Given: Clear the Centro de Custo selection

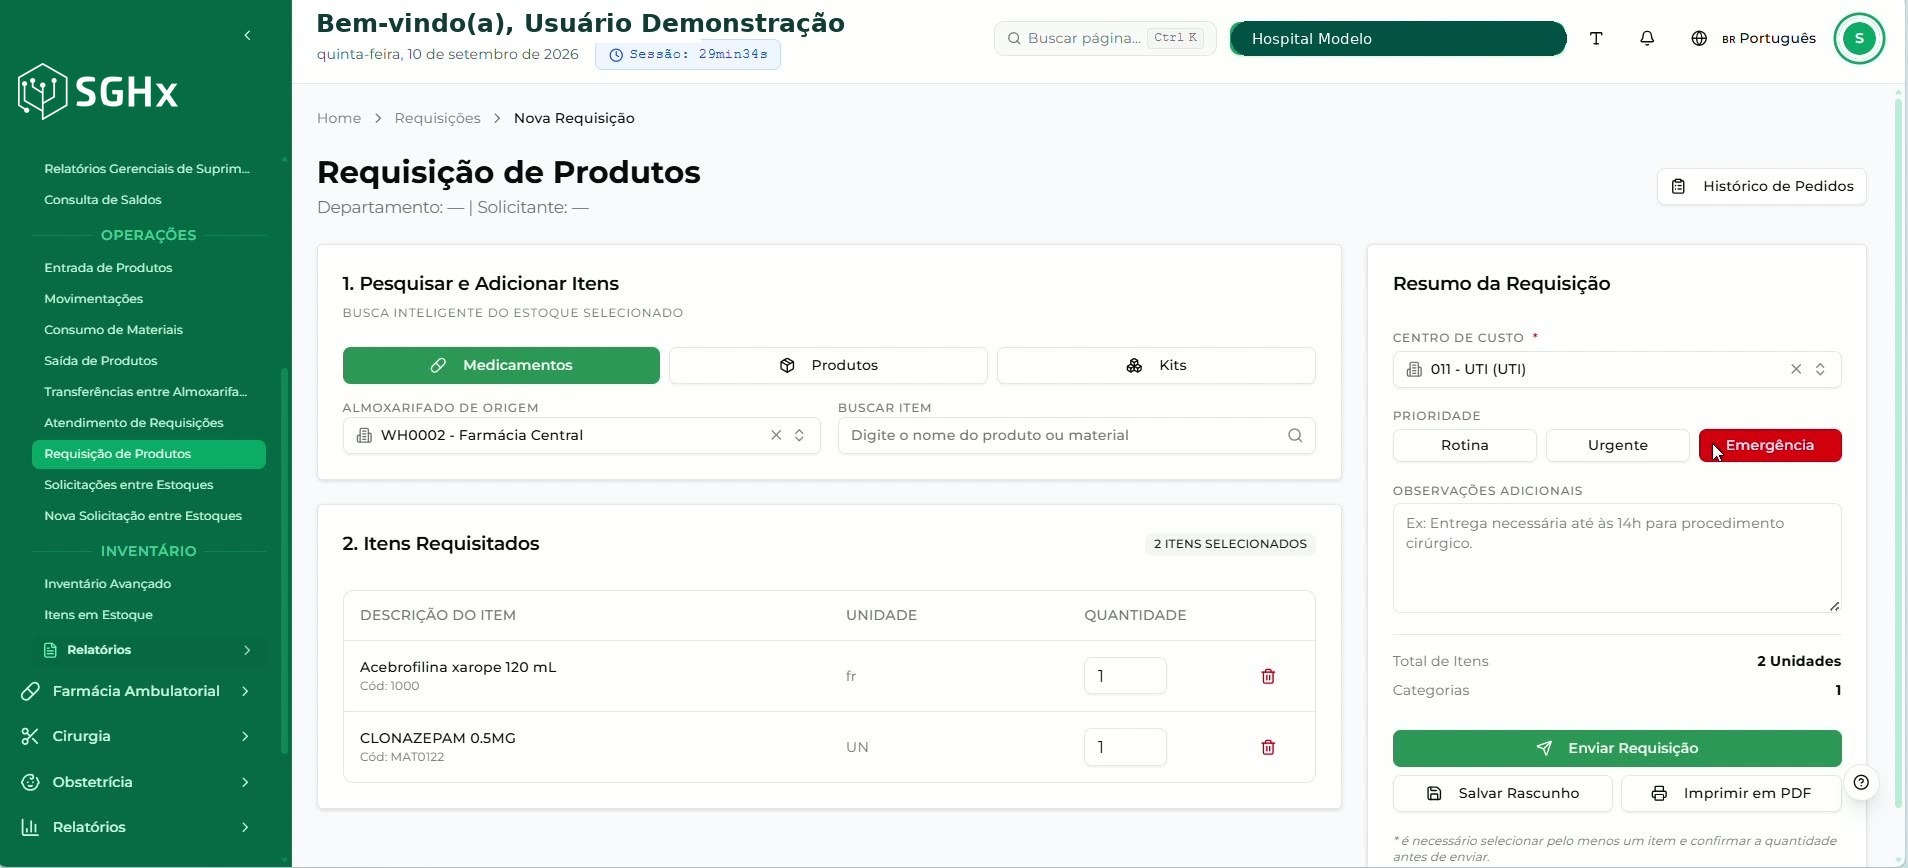Looking at the screenshot, I should coord(1796,370).
